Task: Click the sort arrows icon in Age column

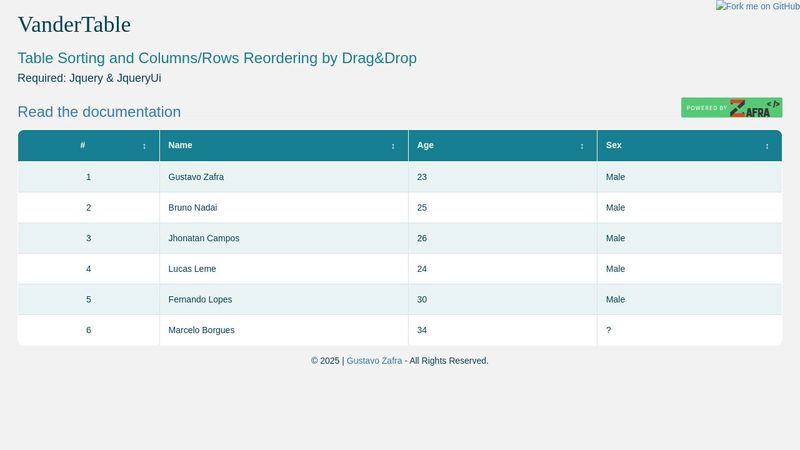Action: [582, 146]
